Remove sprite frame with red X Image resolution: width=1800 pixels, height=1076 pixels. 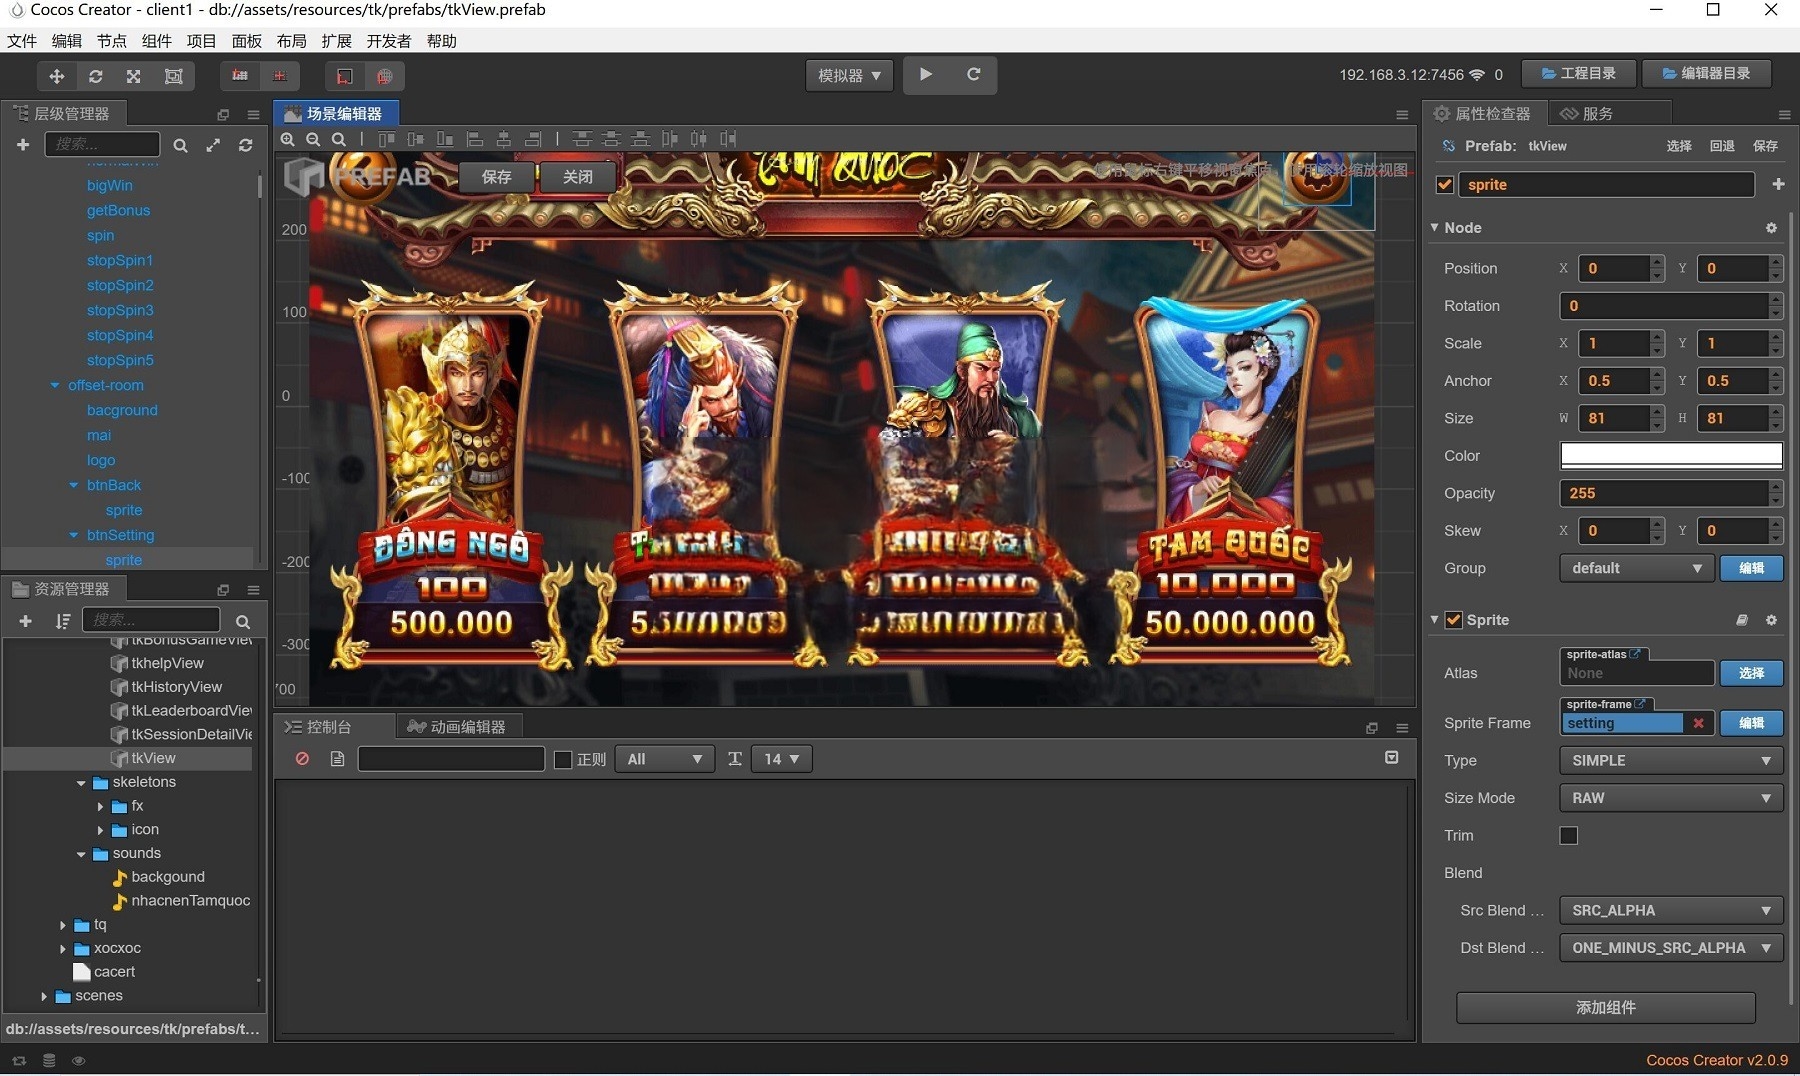pyautogui.click(x=1698, y=723)
